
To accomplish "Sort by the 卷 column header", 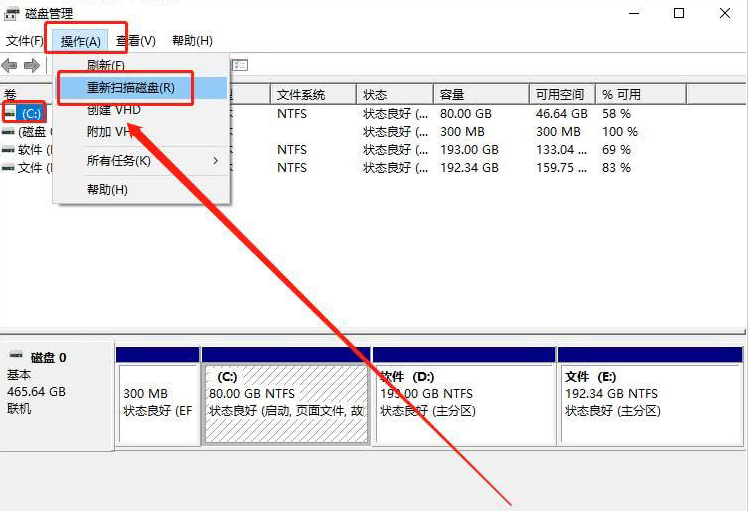I will coord(26,94).
